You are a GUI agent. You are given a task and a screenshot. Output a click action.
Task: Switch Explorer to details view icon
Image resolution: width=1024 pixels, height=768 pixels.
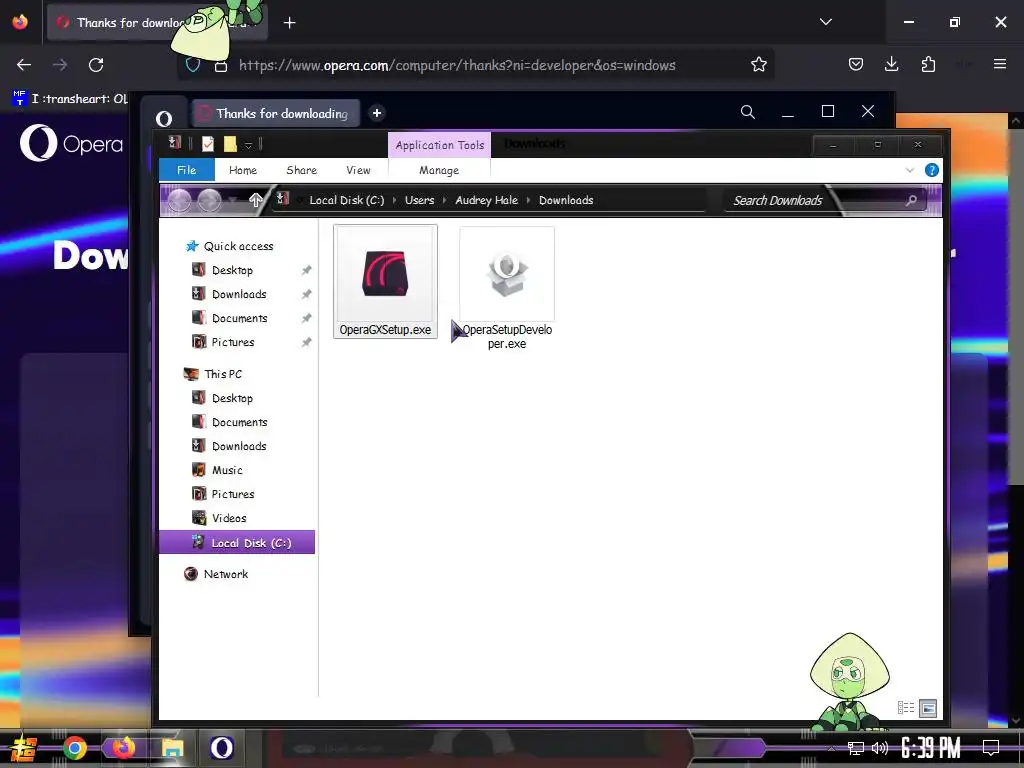[906, 708]
